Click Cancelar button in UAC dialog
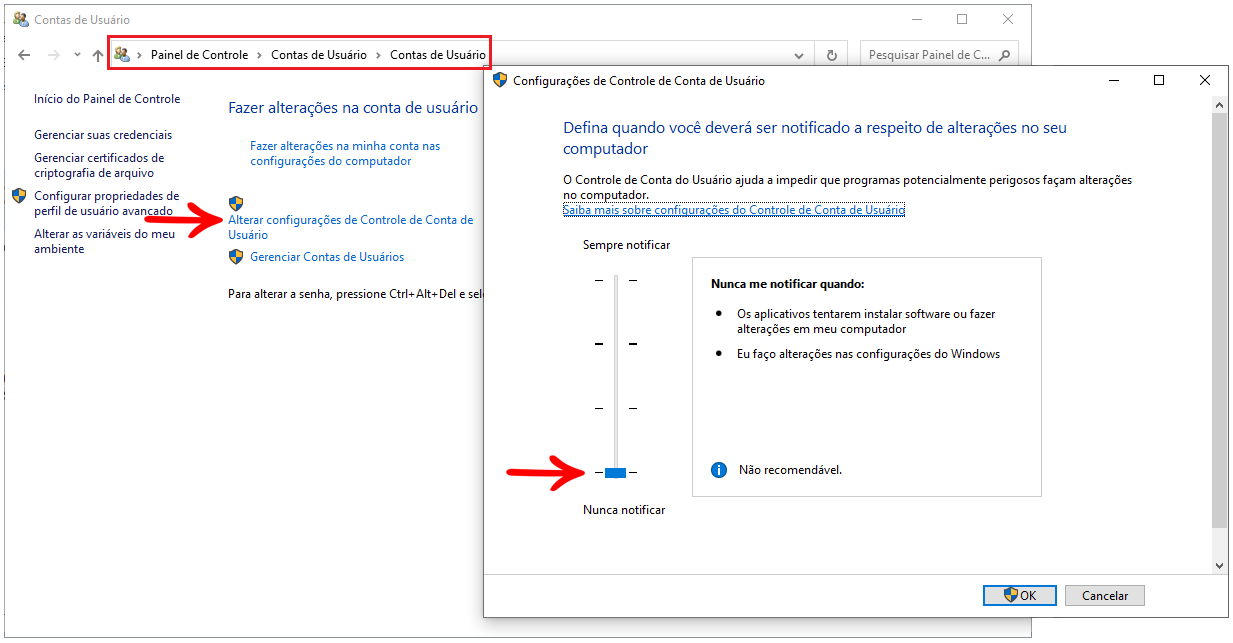The image size is (1233, 643). click(1105, 595)
